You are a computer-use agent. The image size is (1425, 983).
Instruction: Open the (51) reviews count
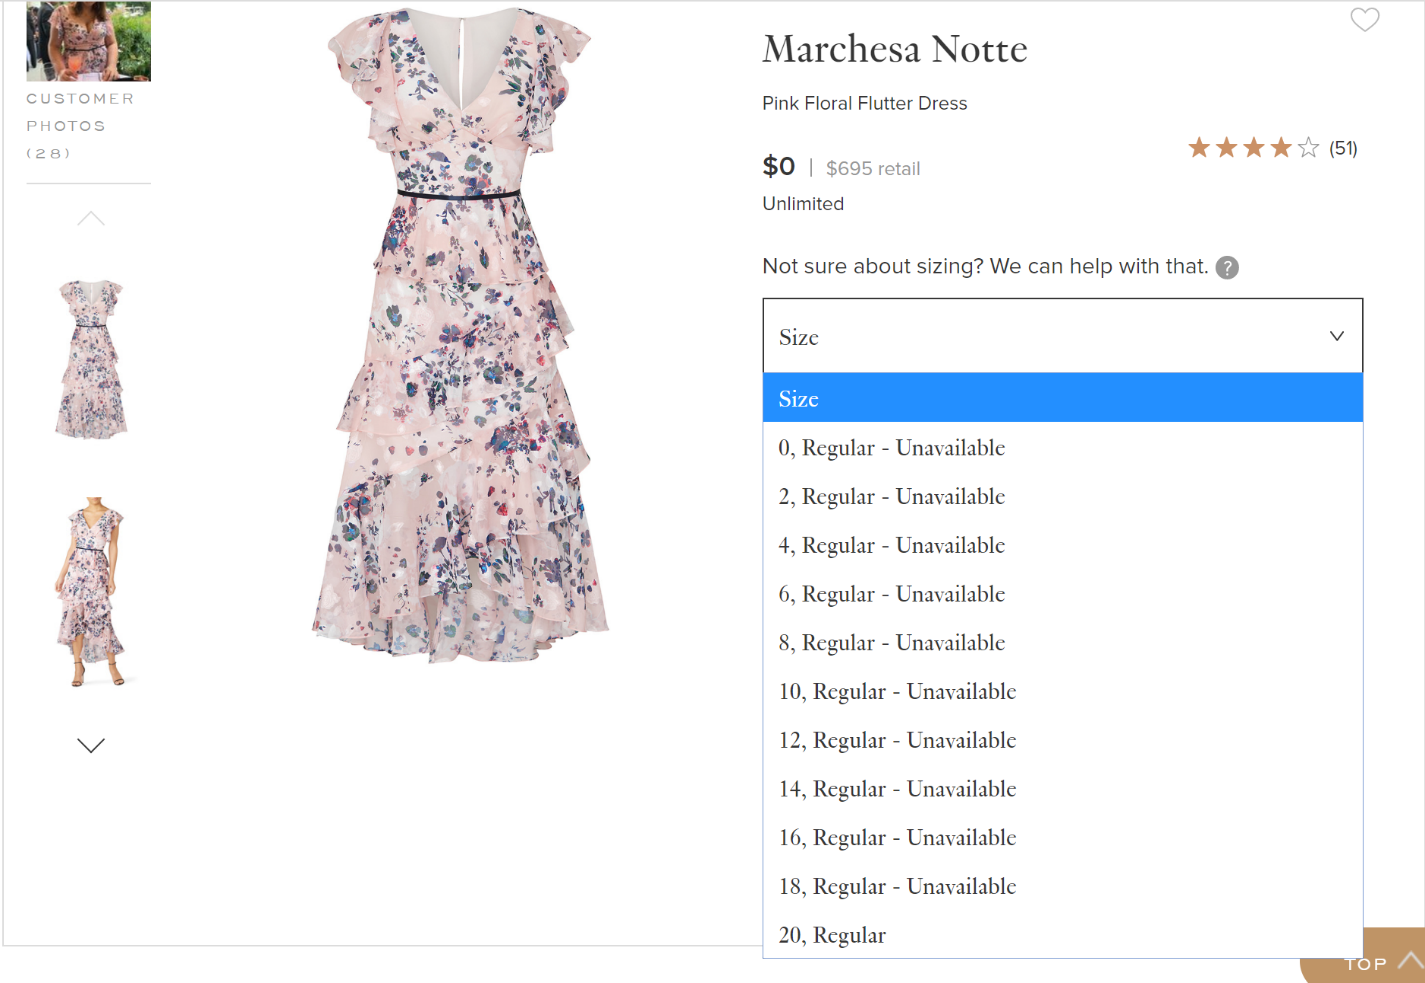point(1343,149)
